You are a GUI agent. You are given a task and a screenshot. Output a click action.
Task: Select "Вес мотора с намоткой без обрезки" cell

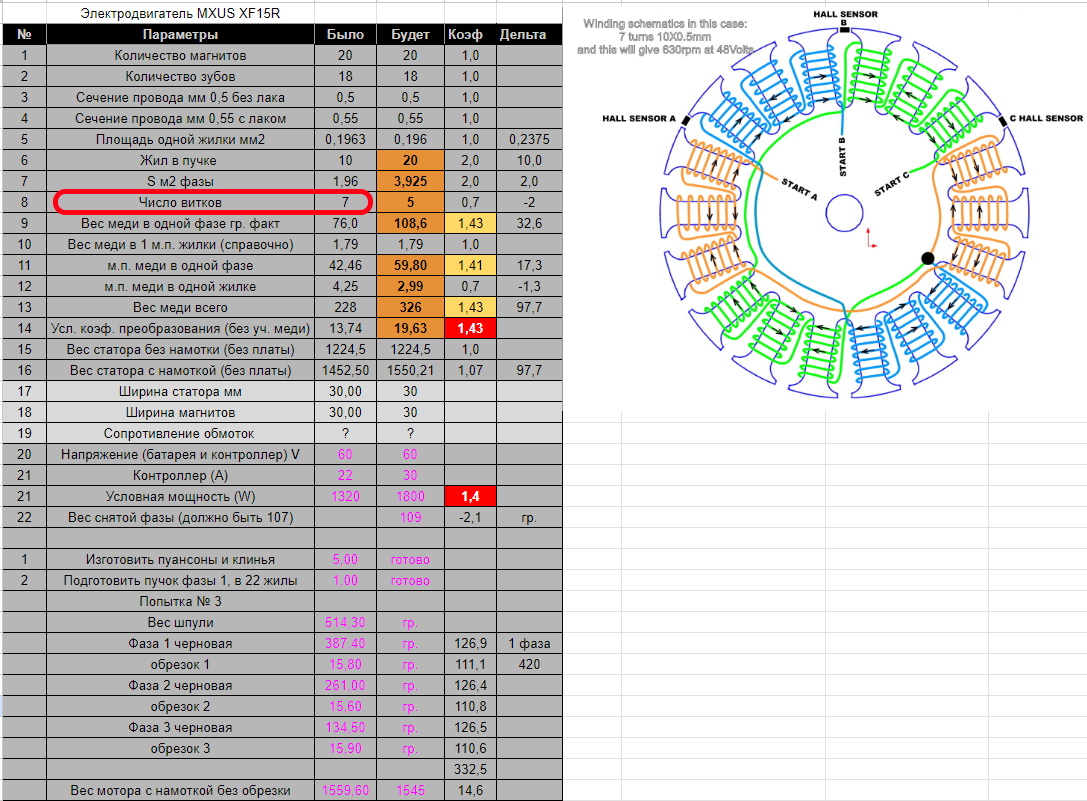coord(180,790)
